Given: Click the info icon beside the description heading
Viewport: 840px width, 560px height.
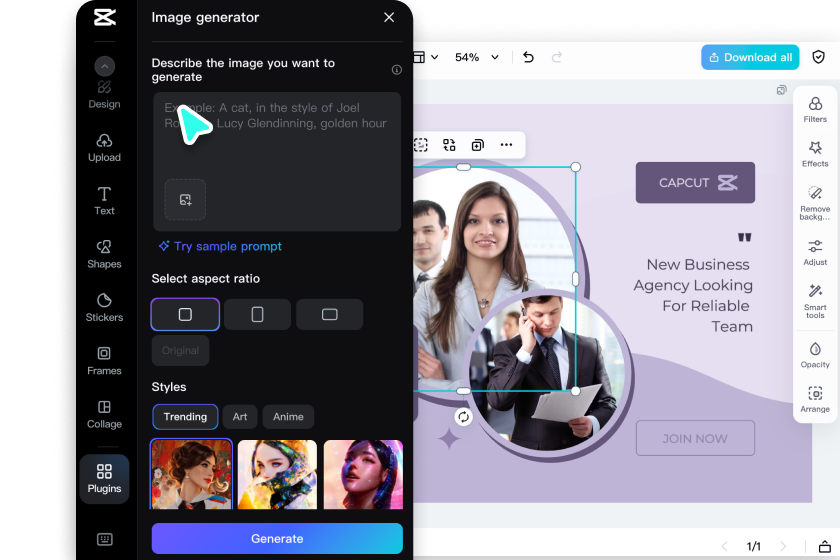Looking at the screenshot, I should point(396,70).
